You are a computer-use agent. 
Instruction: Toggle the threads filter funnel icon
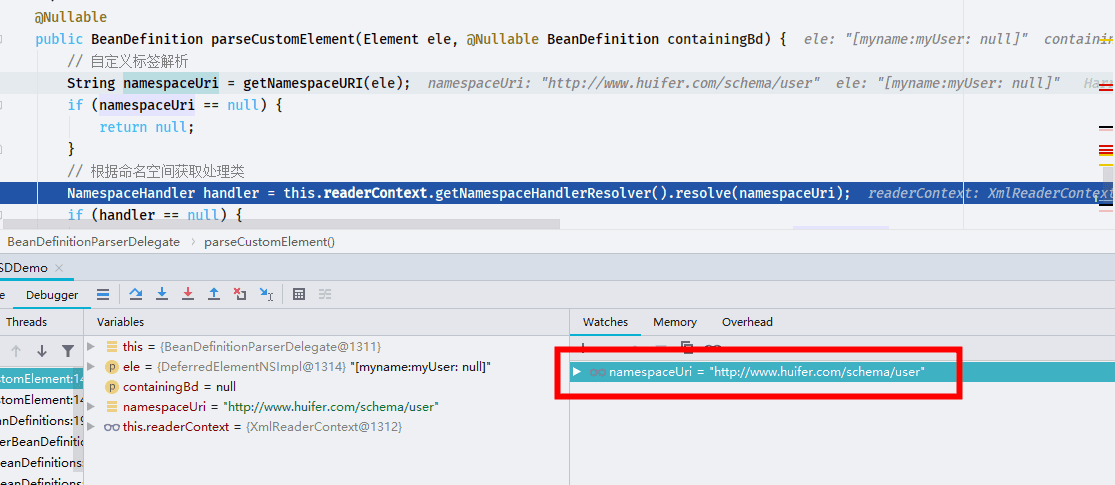pos(68,351)
